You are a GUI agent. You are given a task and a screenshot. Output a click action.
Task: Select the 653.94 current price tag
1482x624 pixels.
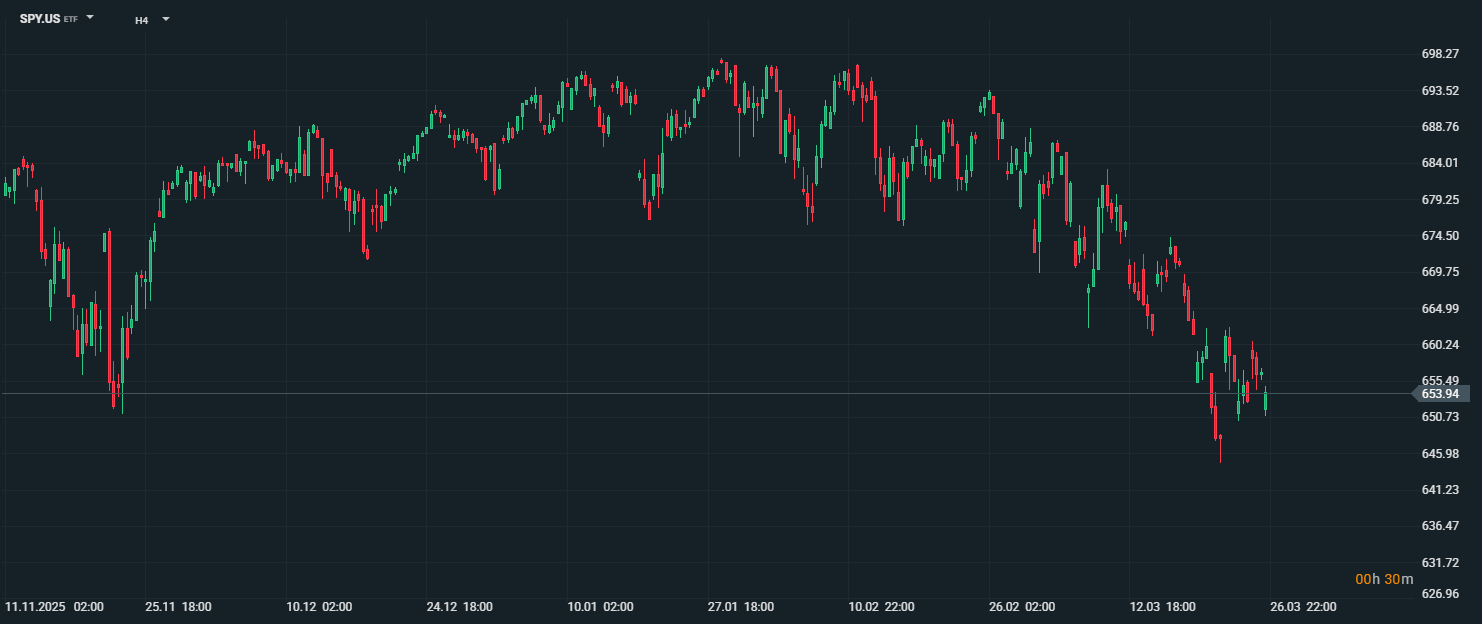coord(1439,394)
